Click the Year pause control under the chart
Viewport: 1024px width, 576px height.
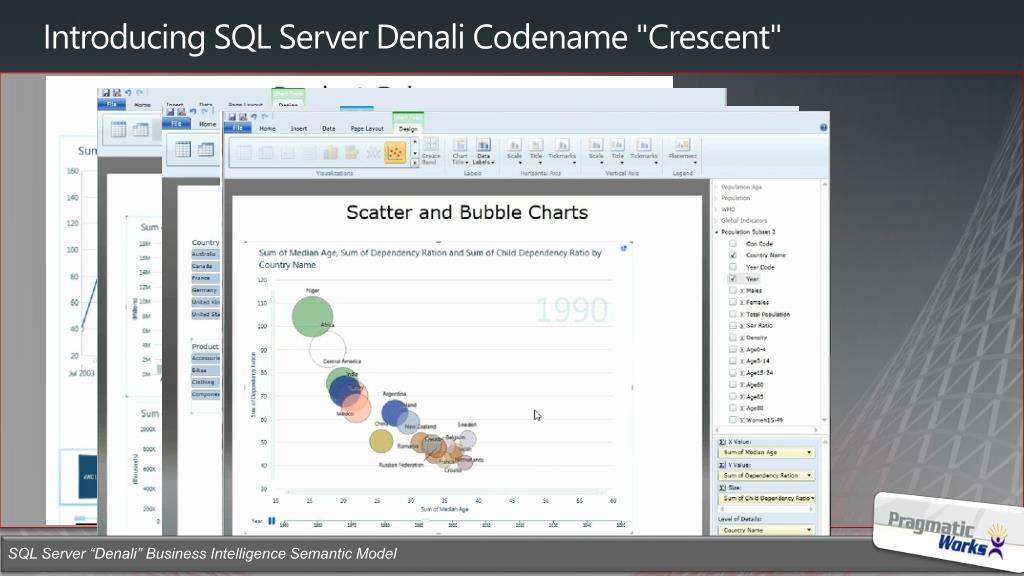pyautogui.click(x=272, y=521)
